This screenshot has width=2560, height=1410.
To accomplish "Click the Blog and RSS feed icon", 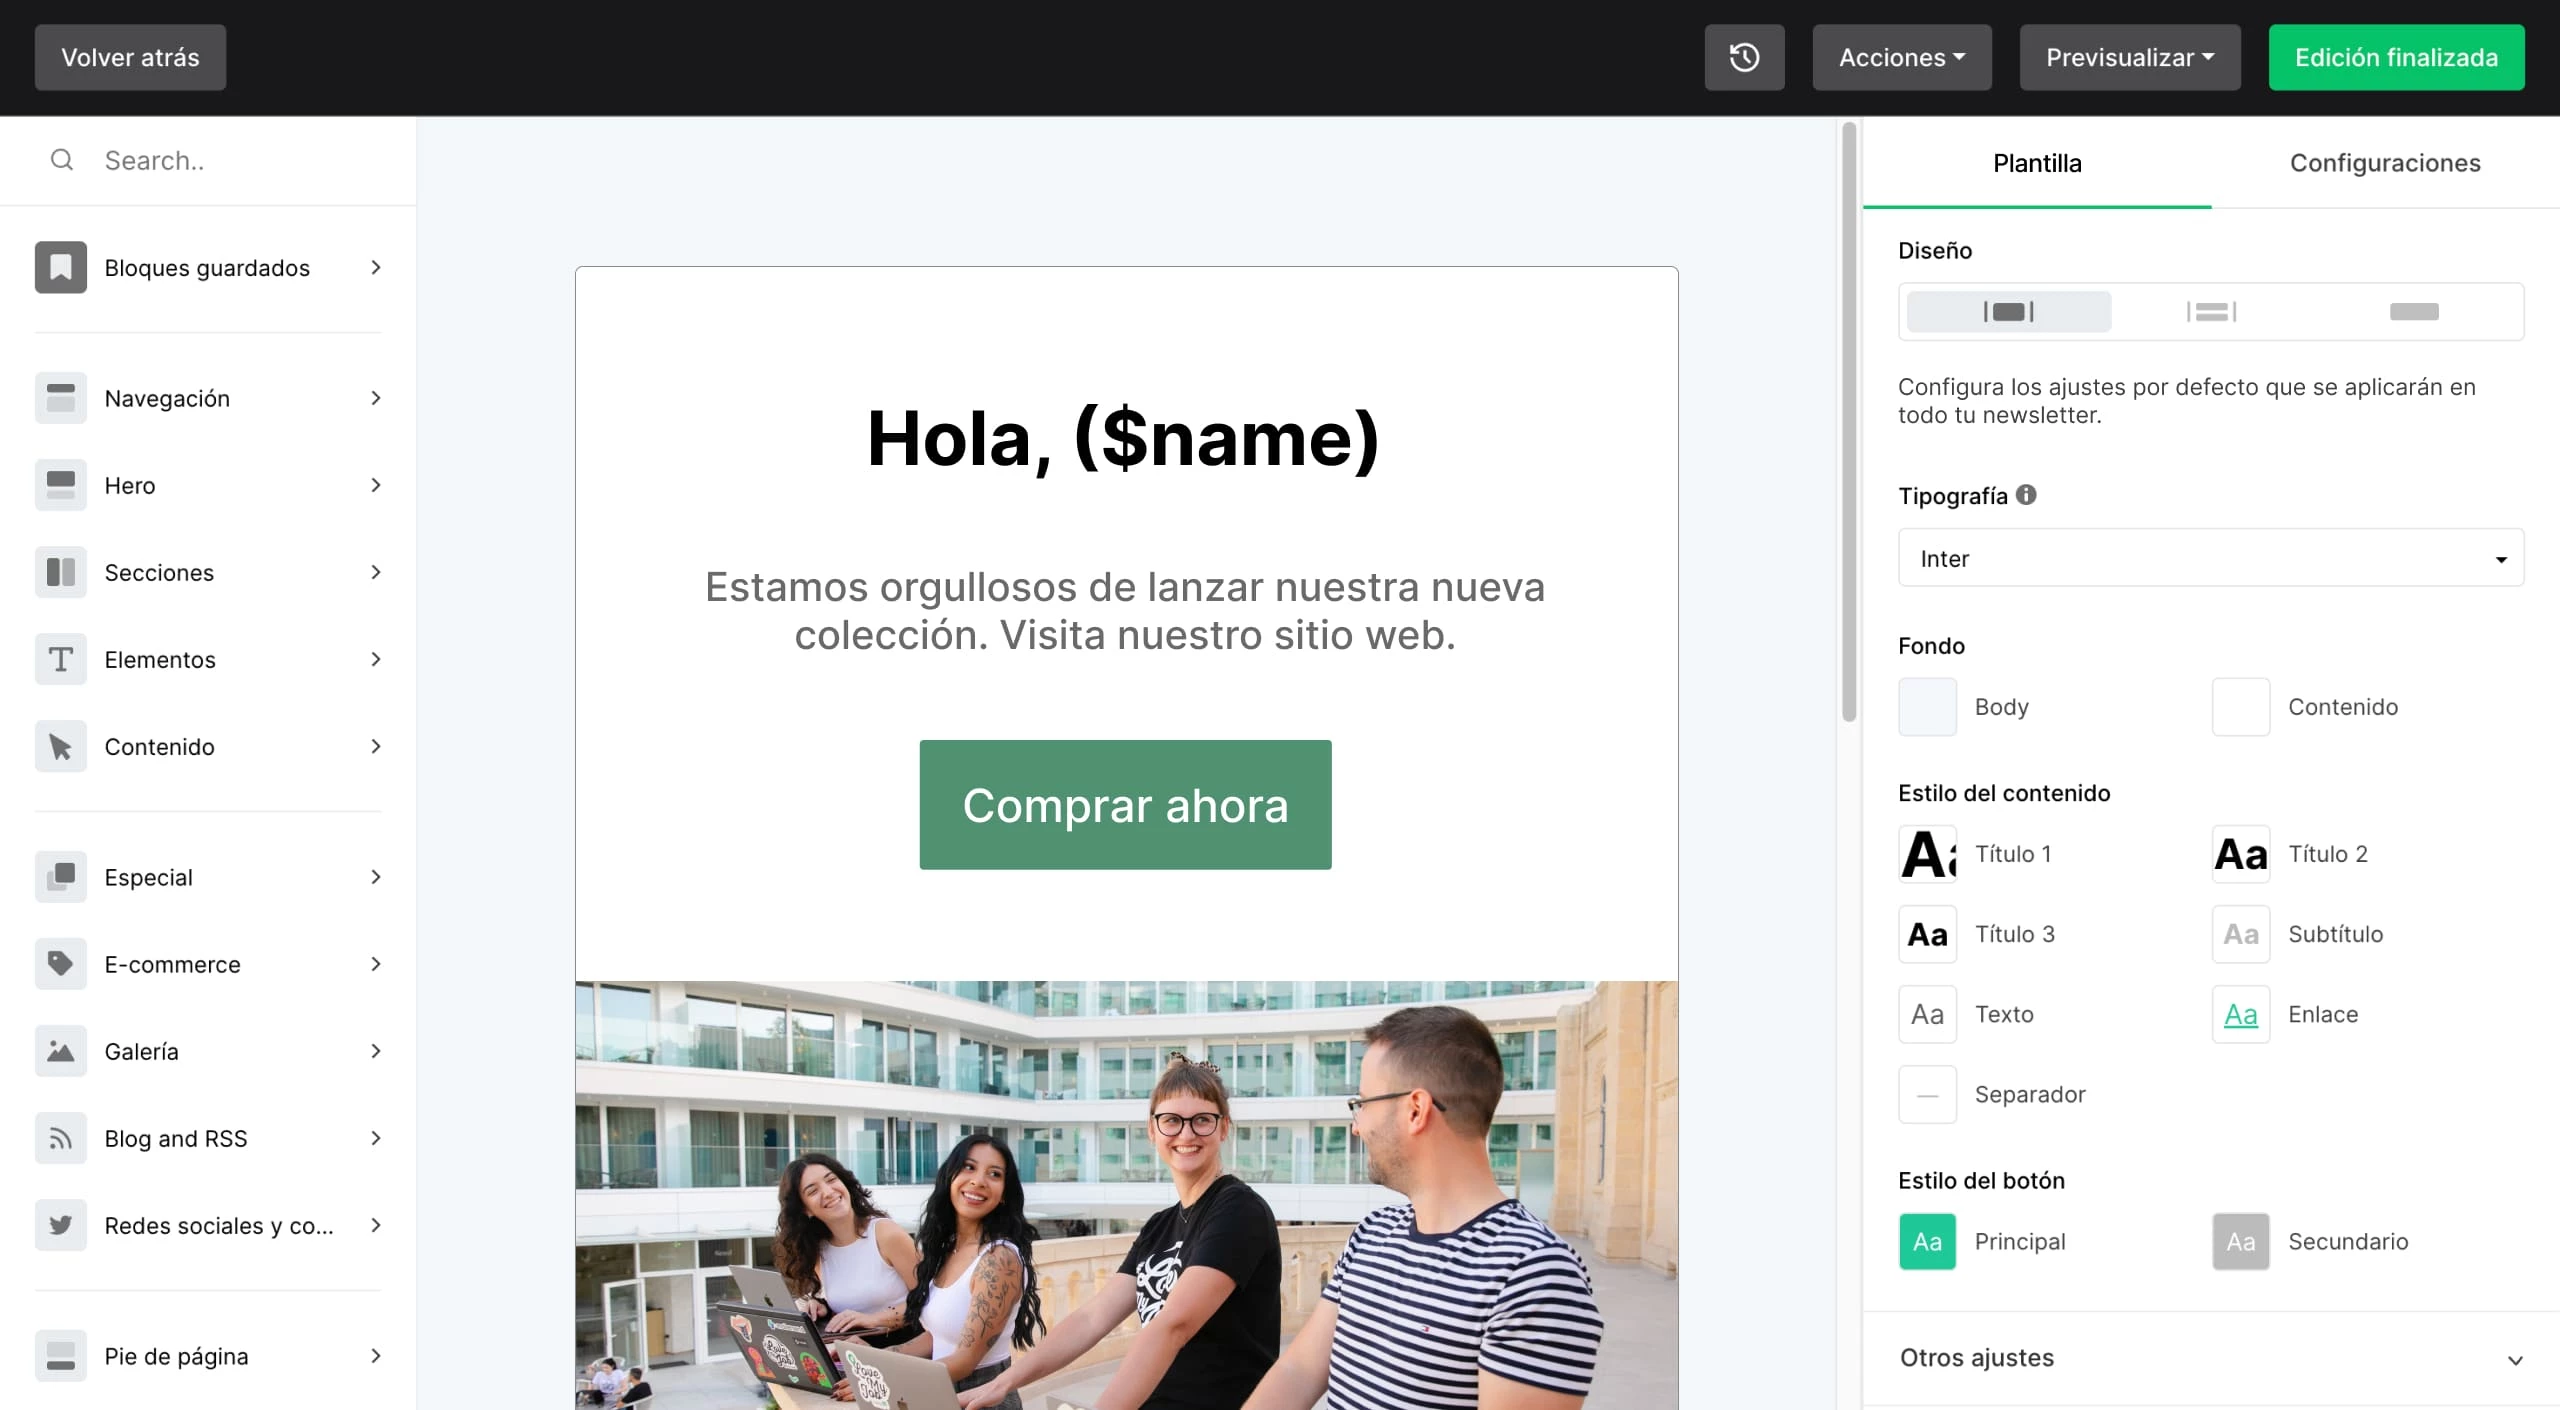I will 60,1138.
